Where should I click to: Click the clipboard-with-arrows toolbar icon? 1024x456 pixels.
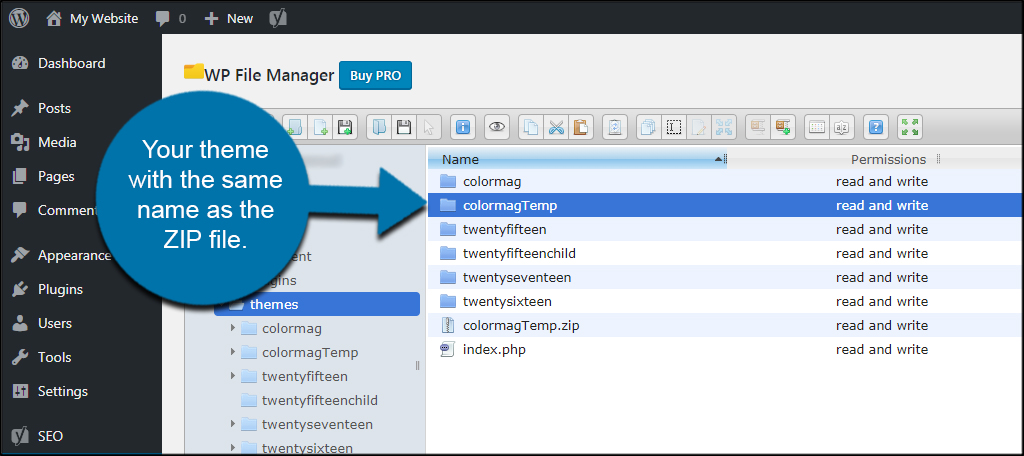(614, 127)
